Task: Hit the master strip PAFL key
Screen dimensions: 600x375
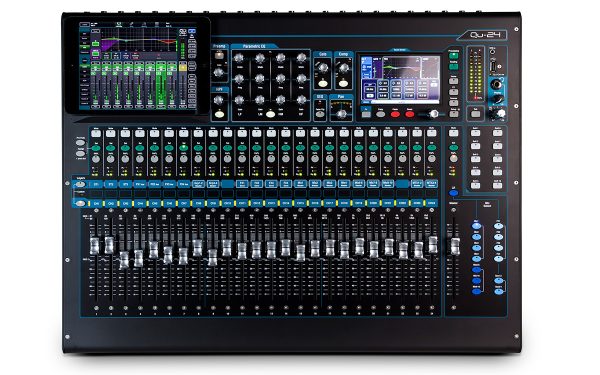Action: (x=453, y=158)
